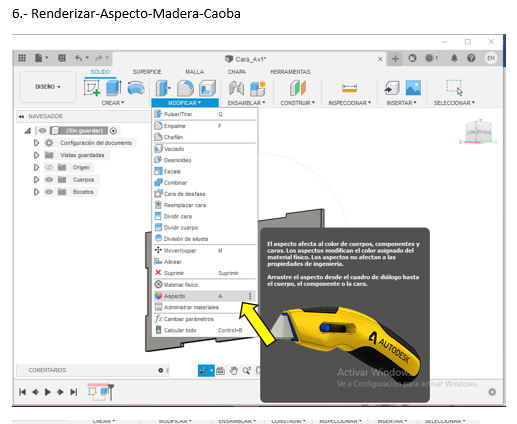Image resolution: width=517 pixels, height=424 pixels.
Task: Click the Zoom magnifier tool
Action: click(x=246, y=370)
